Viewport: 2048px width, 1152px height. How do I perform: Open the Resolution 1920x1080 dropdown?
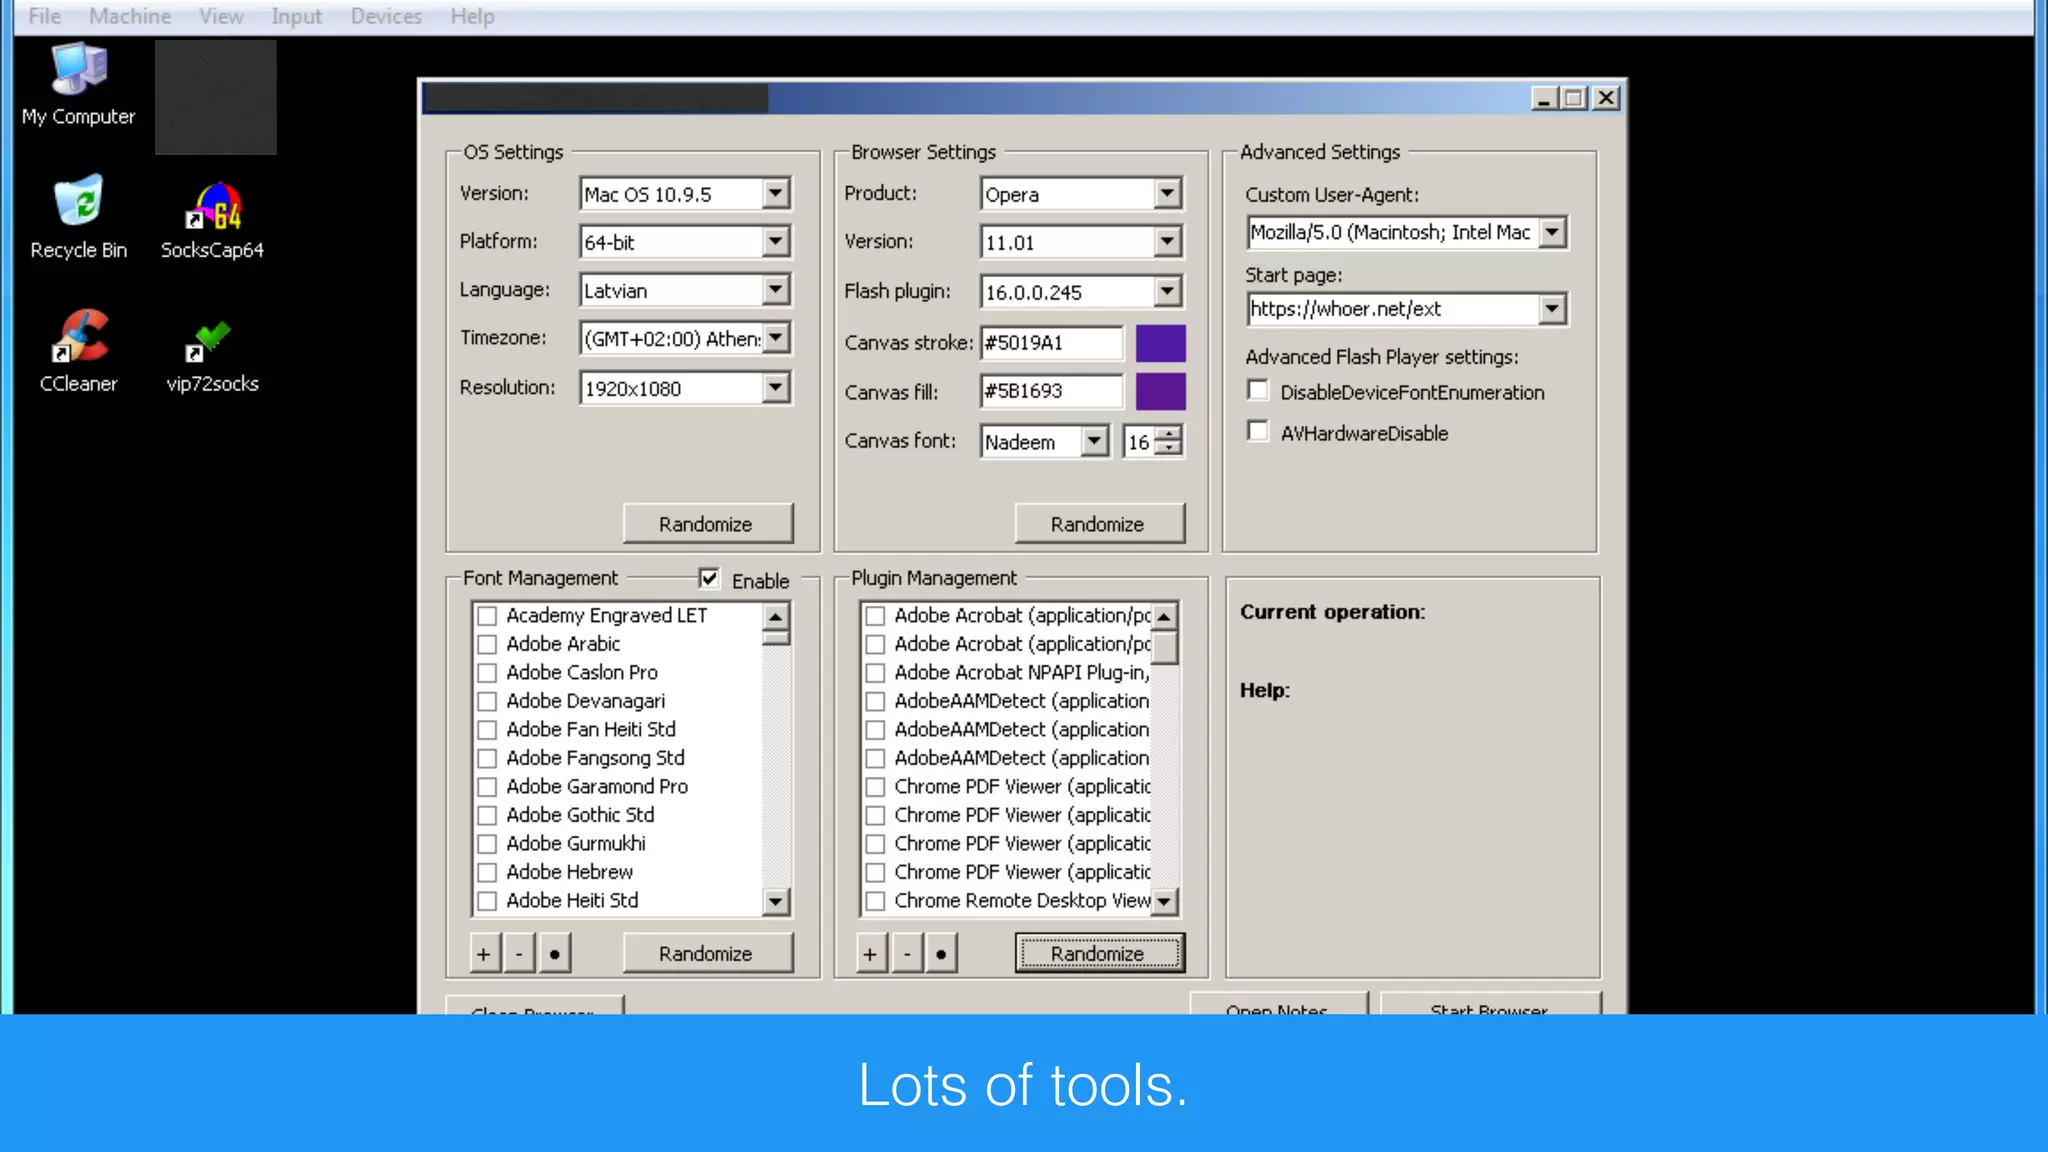(x=776, y=388)
